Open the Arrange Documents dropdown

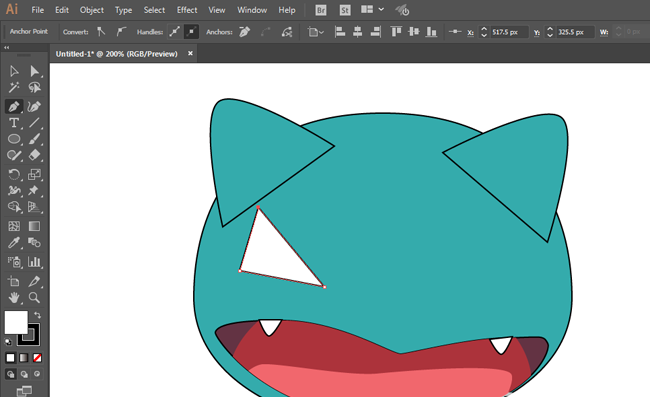click(372, 10)
